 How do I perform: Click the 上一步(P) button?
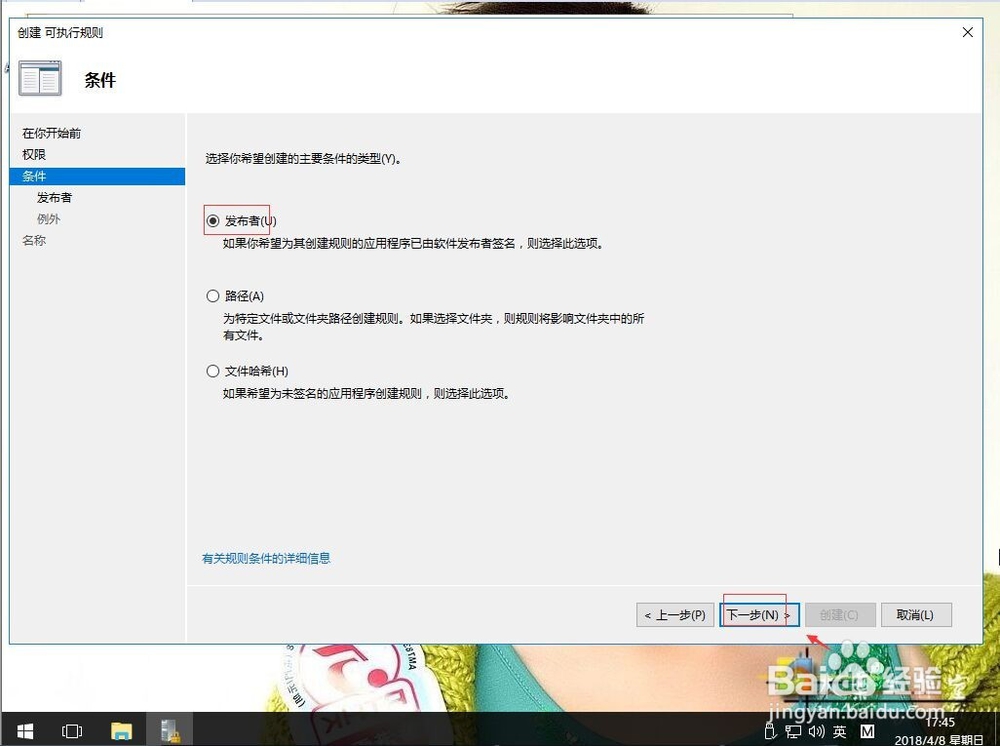[675, 614]
